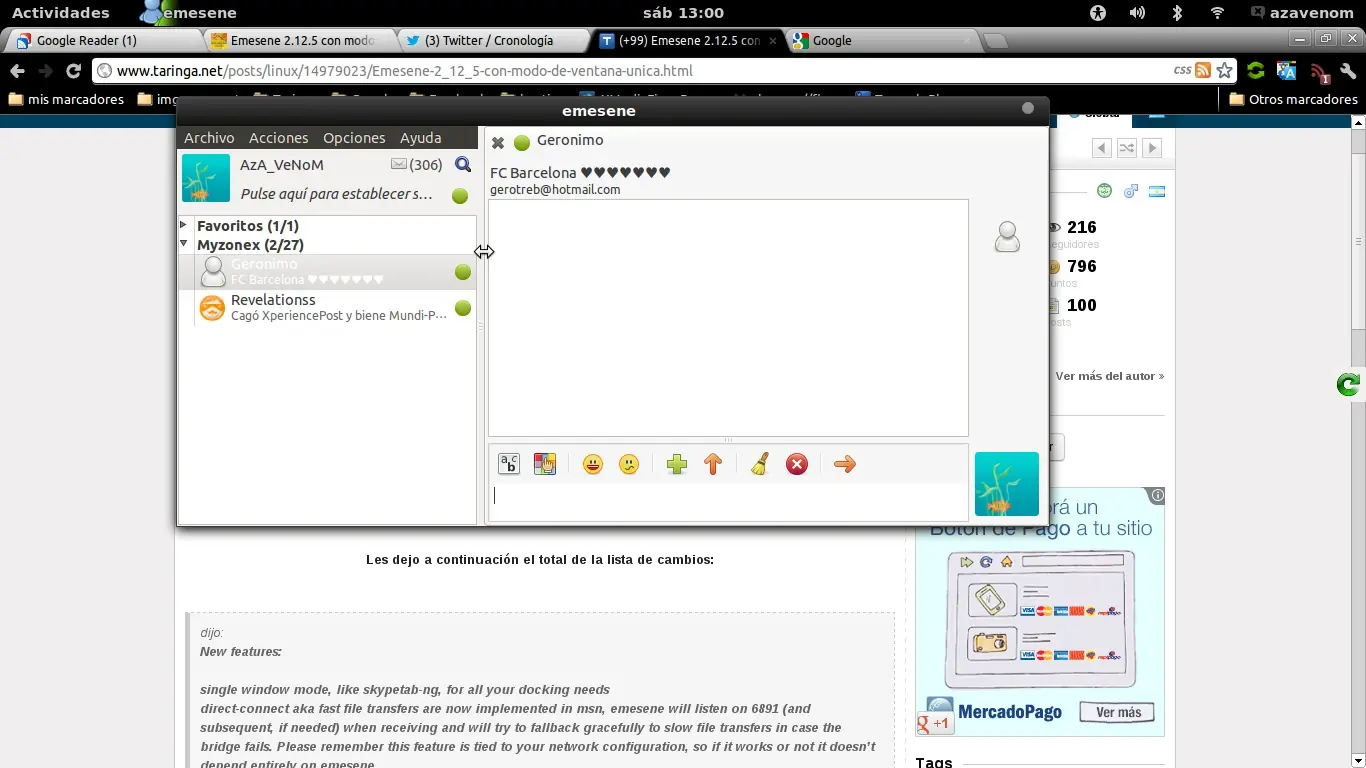
Task: Close the Geronimo conversation tab
Action: pyautogui.click(x=498, y=142)
